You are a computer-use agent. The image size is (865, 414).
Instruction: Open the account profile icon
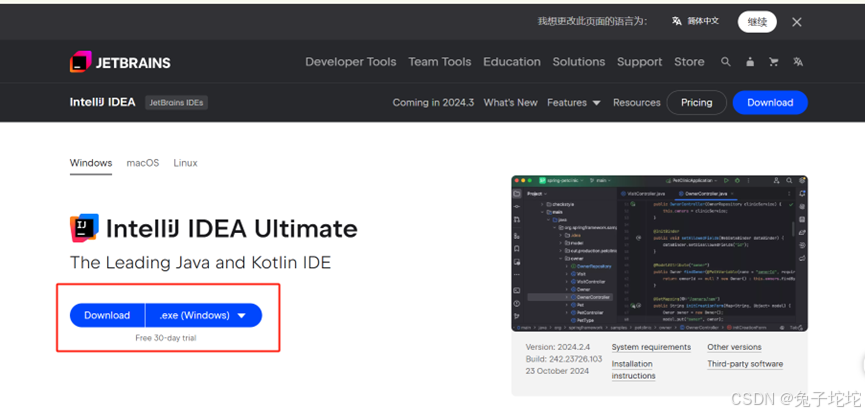point(750,62)
